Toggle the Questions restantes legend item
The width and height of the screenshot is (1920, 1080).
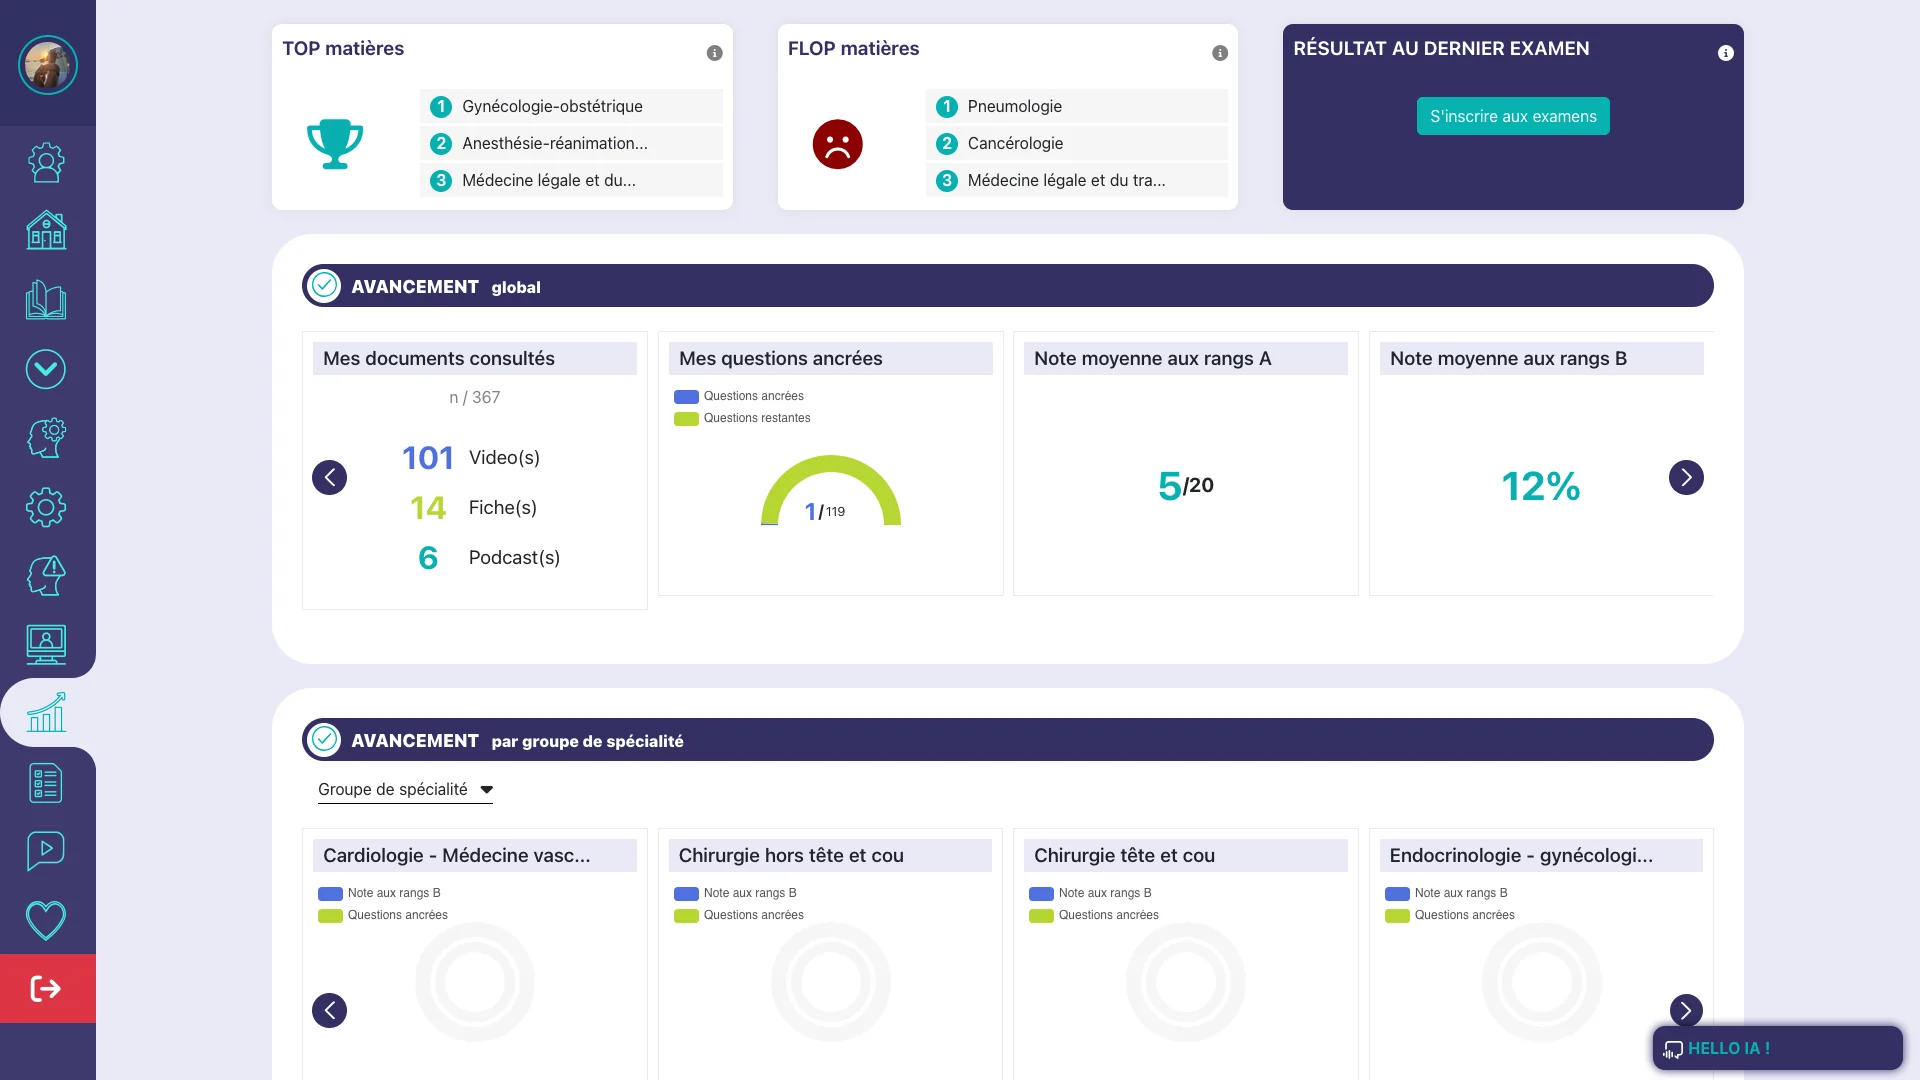(743, 418)
